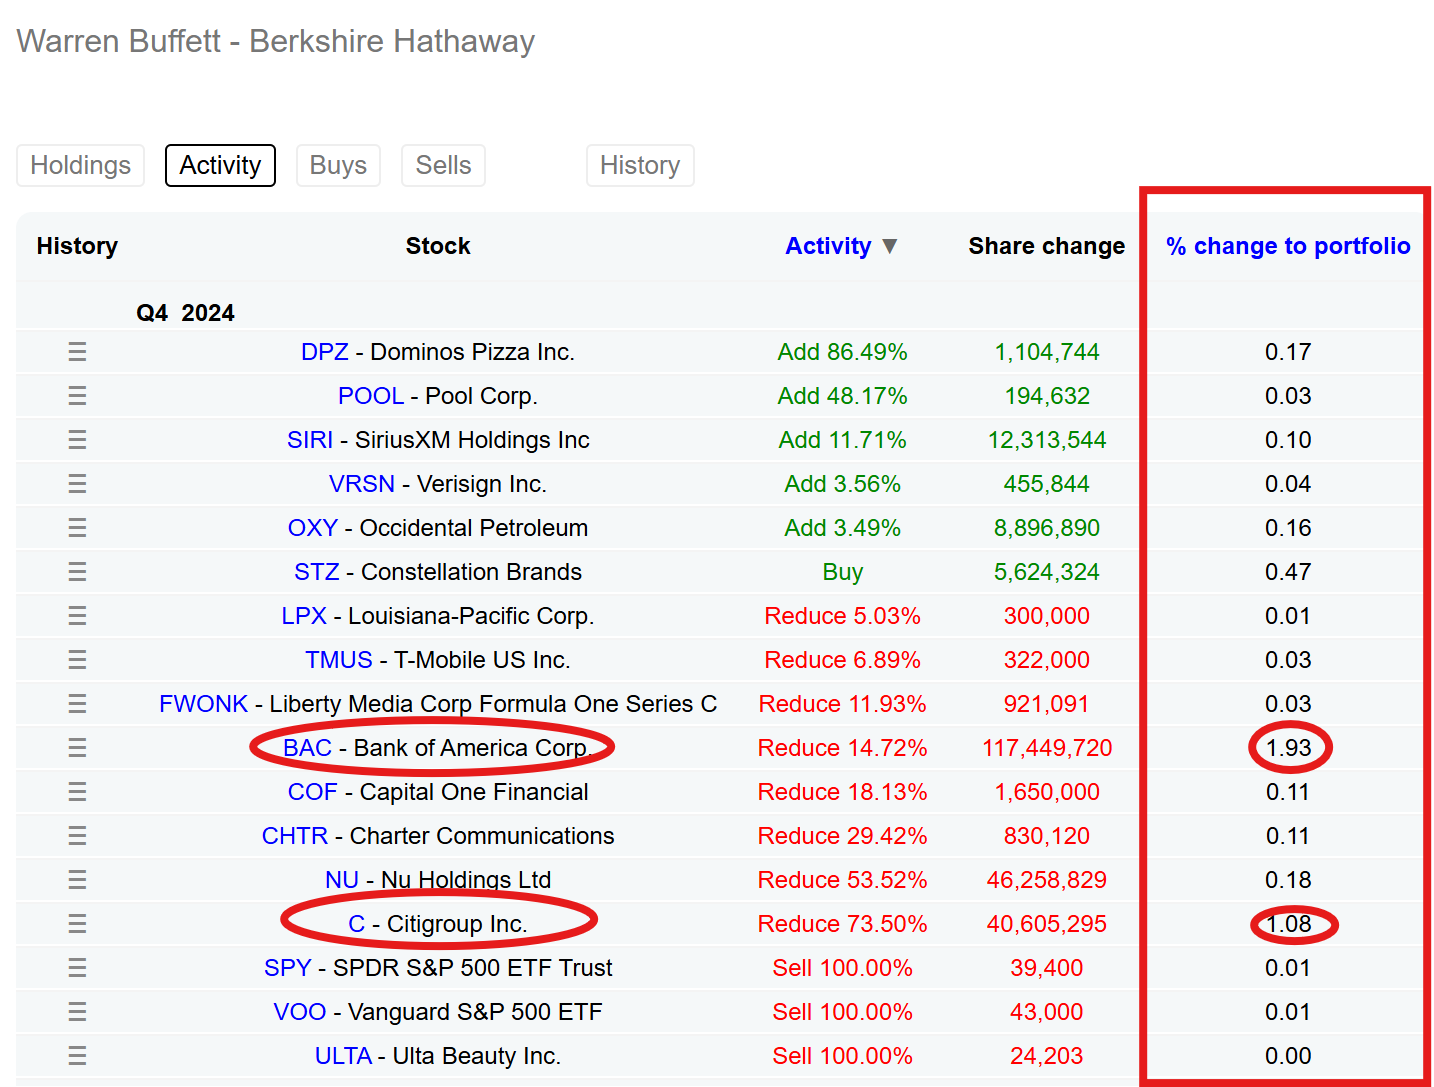Switch to the History tab
This screenshot has height=1087, width=1434.
click(640, 165)
